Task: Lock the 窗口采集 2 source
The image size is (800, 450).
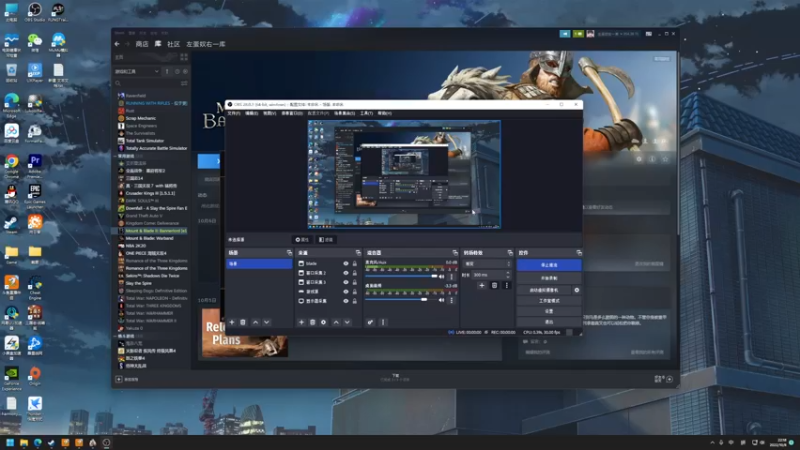Action: coord(355,273)
